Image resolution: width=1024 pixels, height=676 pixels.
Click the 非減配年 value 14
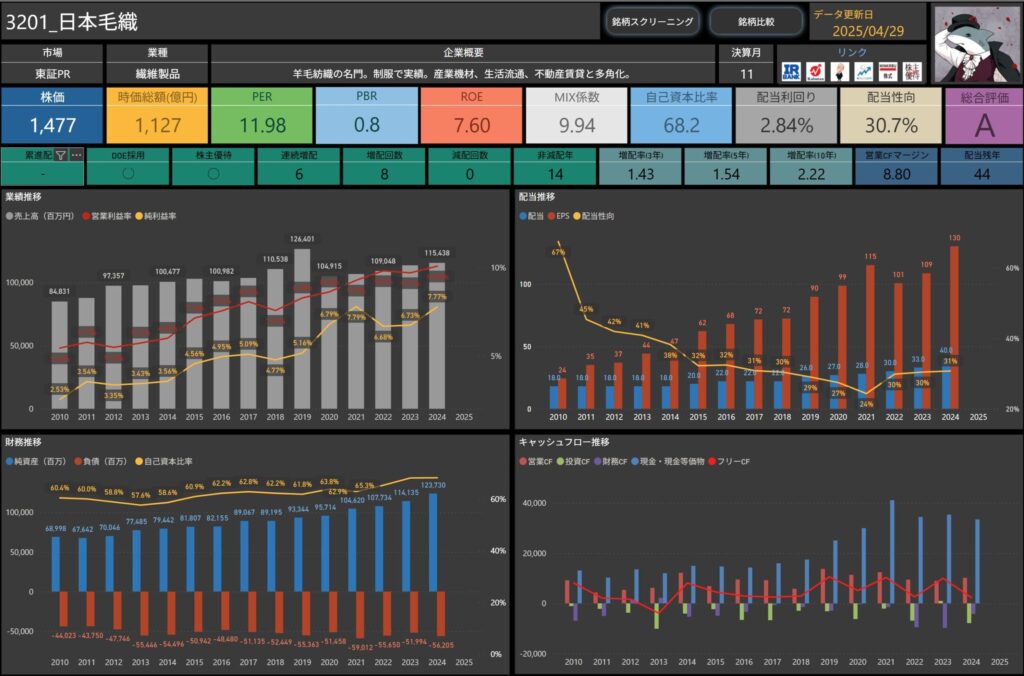(555, 174)
